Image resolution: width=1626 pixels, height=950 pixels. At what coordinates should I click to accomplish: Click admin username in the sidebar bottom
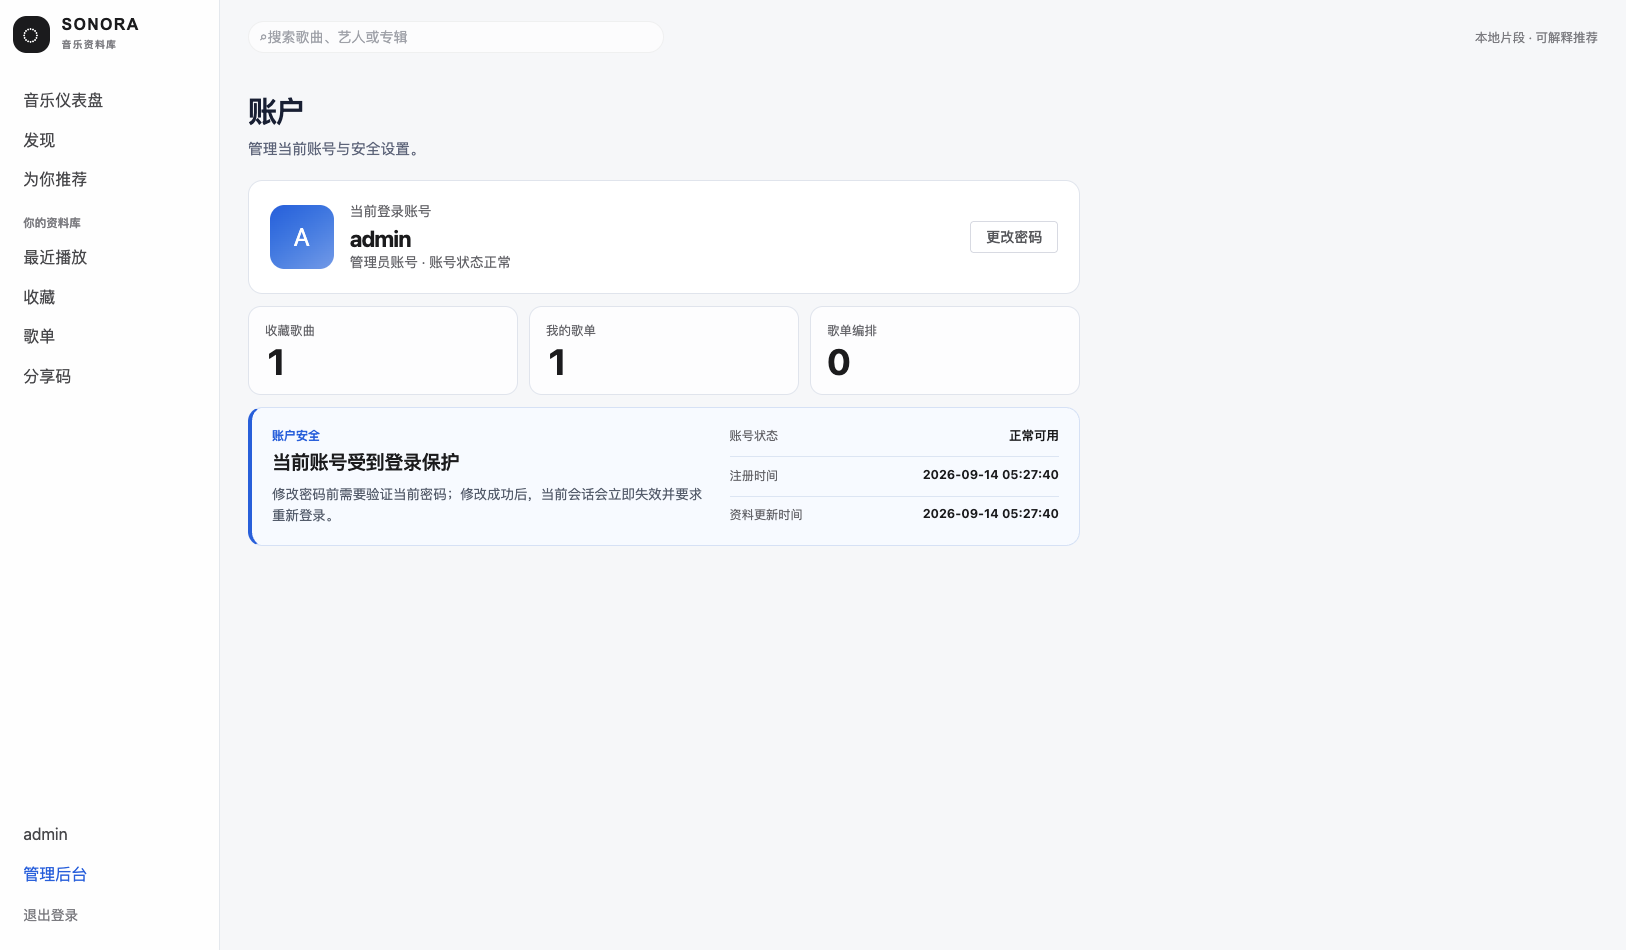point(45,834)
